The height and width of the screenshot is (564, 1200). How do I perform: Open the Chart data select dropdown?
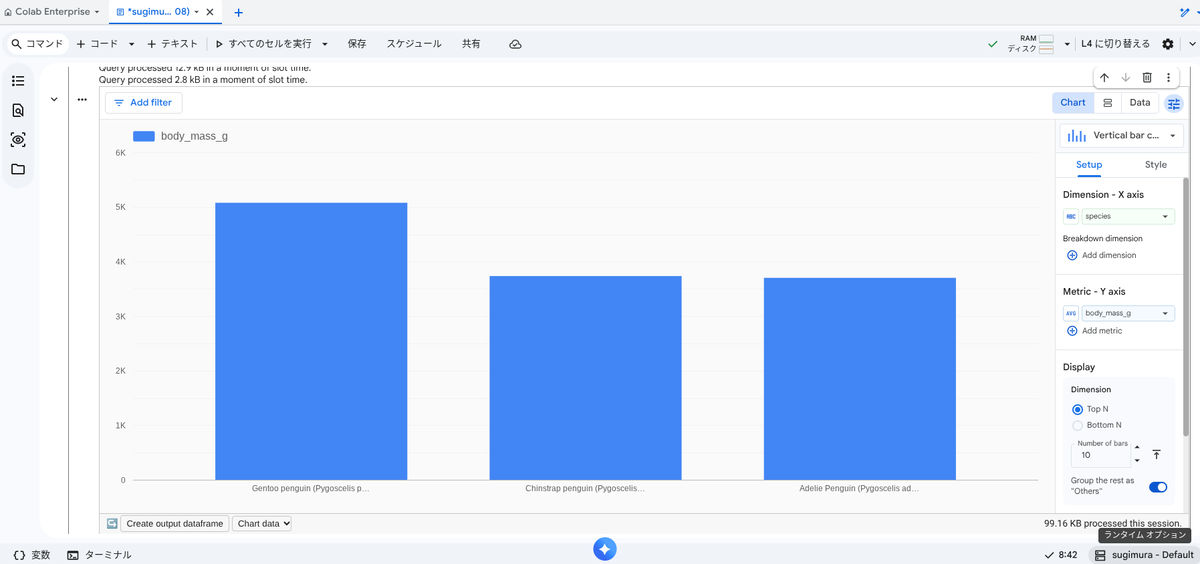point(262,523)
